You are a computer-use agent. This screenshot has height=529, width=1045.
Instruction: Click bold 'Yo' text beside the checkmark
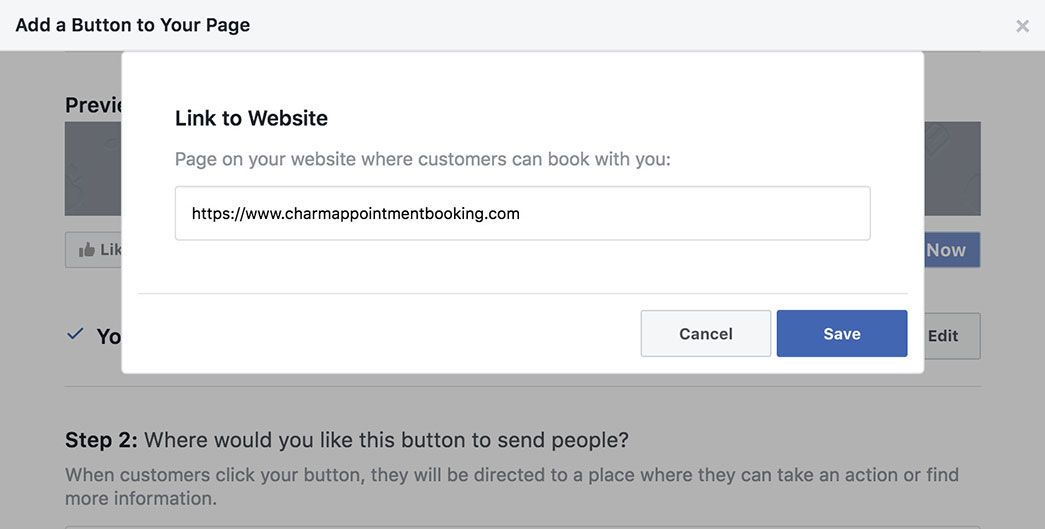coord(108,336)
